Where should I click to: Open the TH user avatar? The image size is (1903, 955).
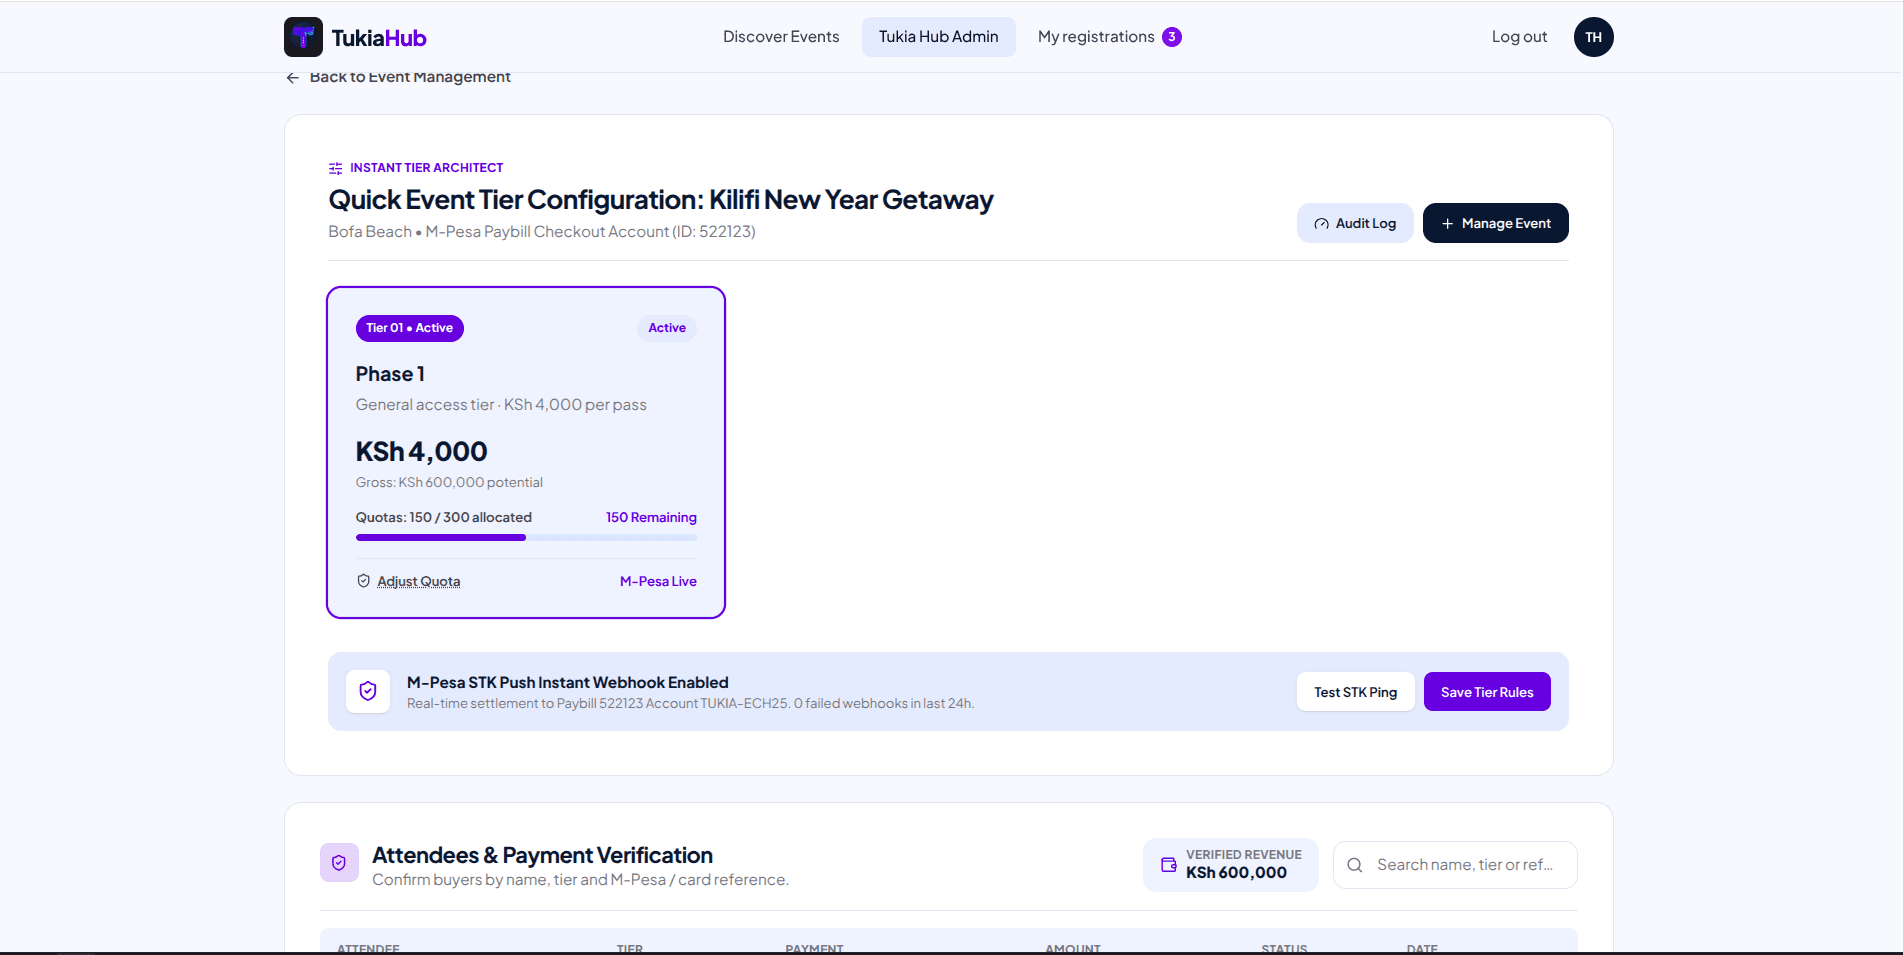coord(1593,37)
